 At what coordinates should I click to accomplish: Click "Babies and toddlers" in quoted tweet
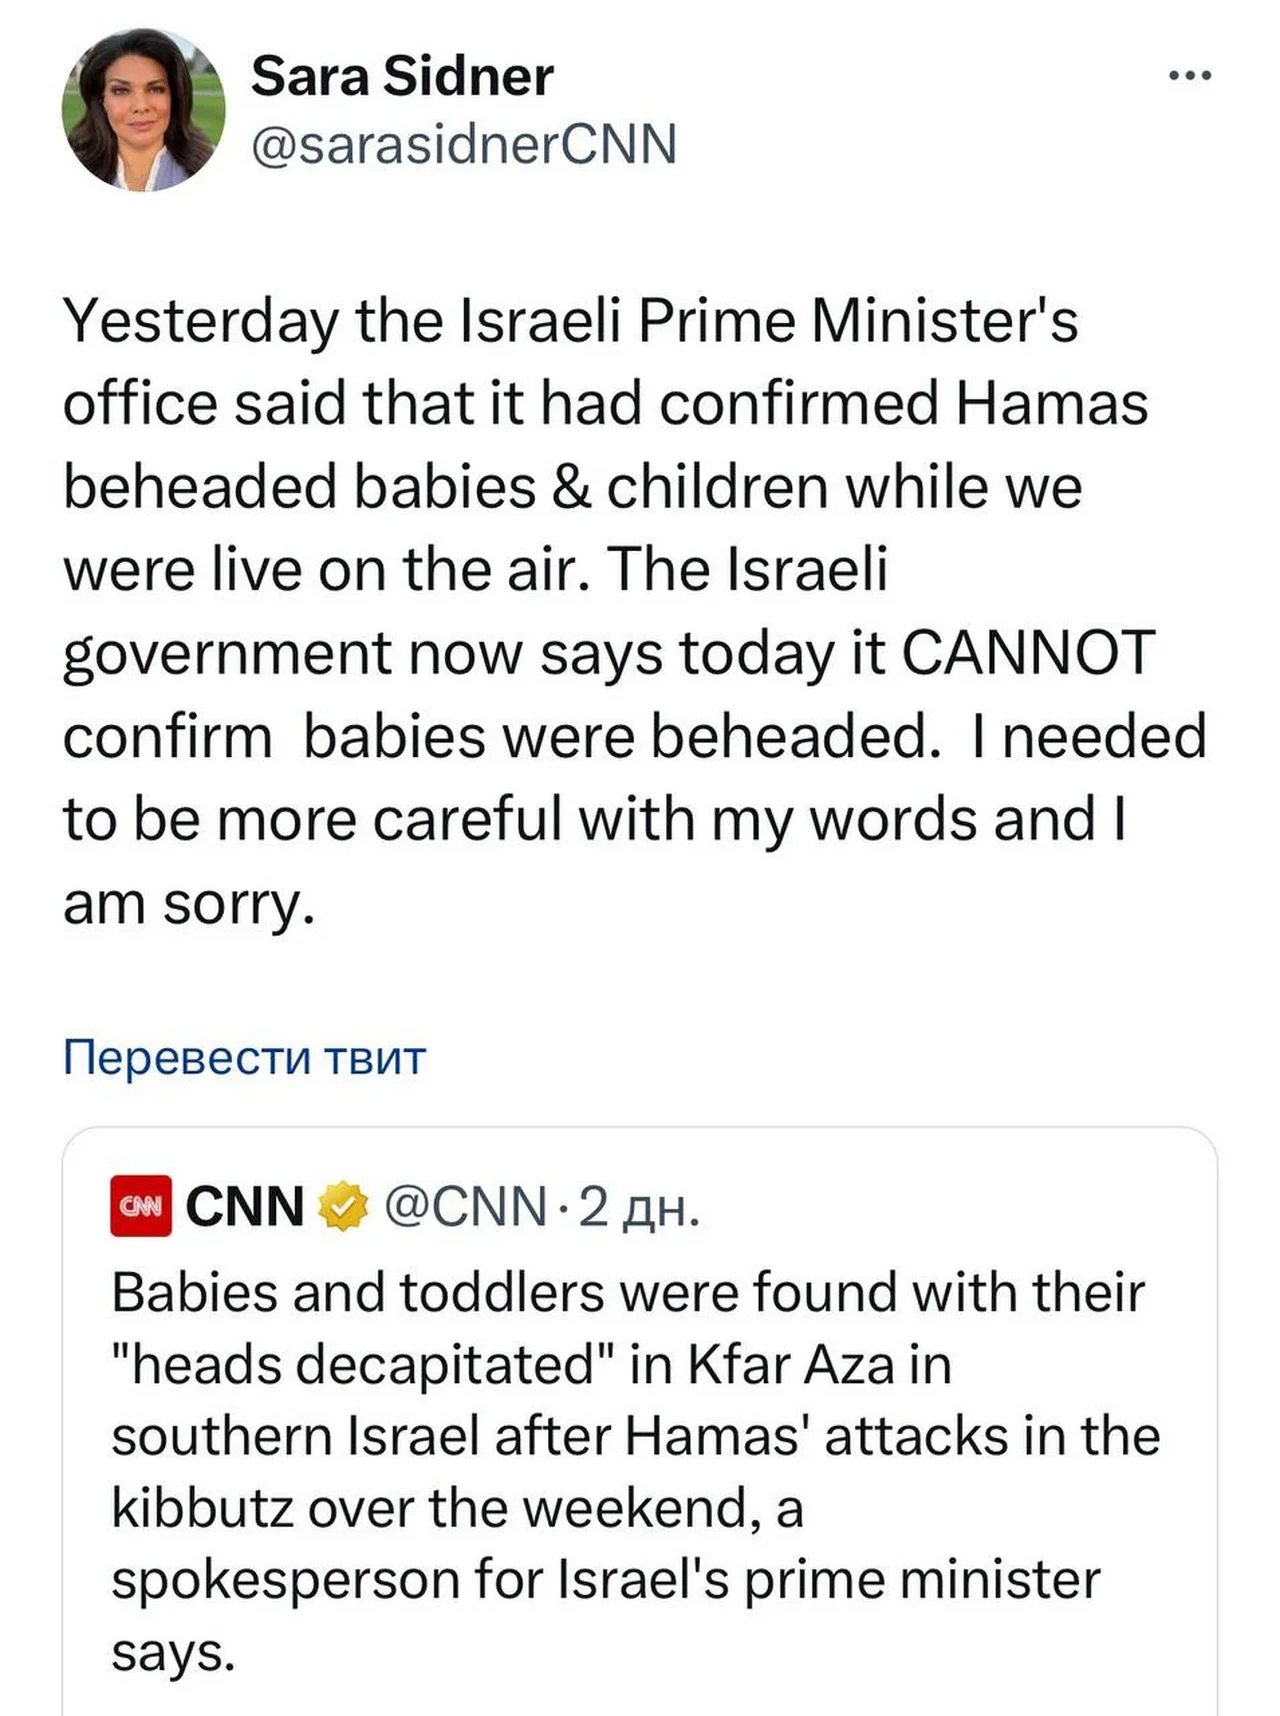(357, 1292)
